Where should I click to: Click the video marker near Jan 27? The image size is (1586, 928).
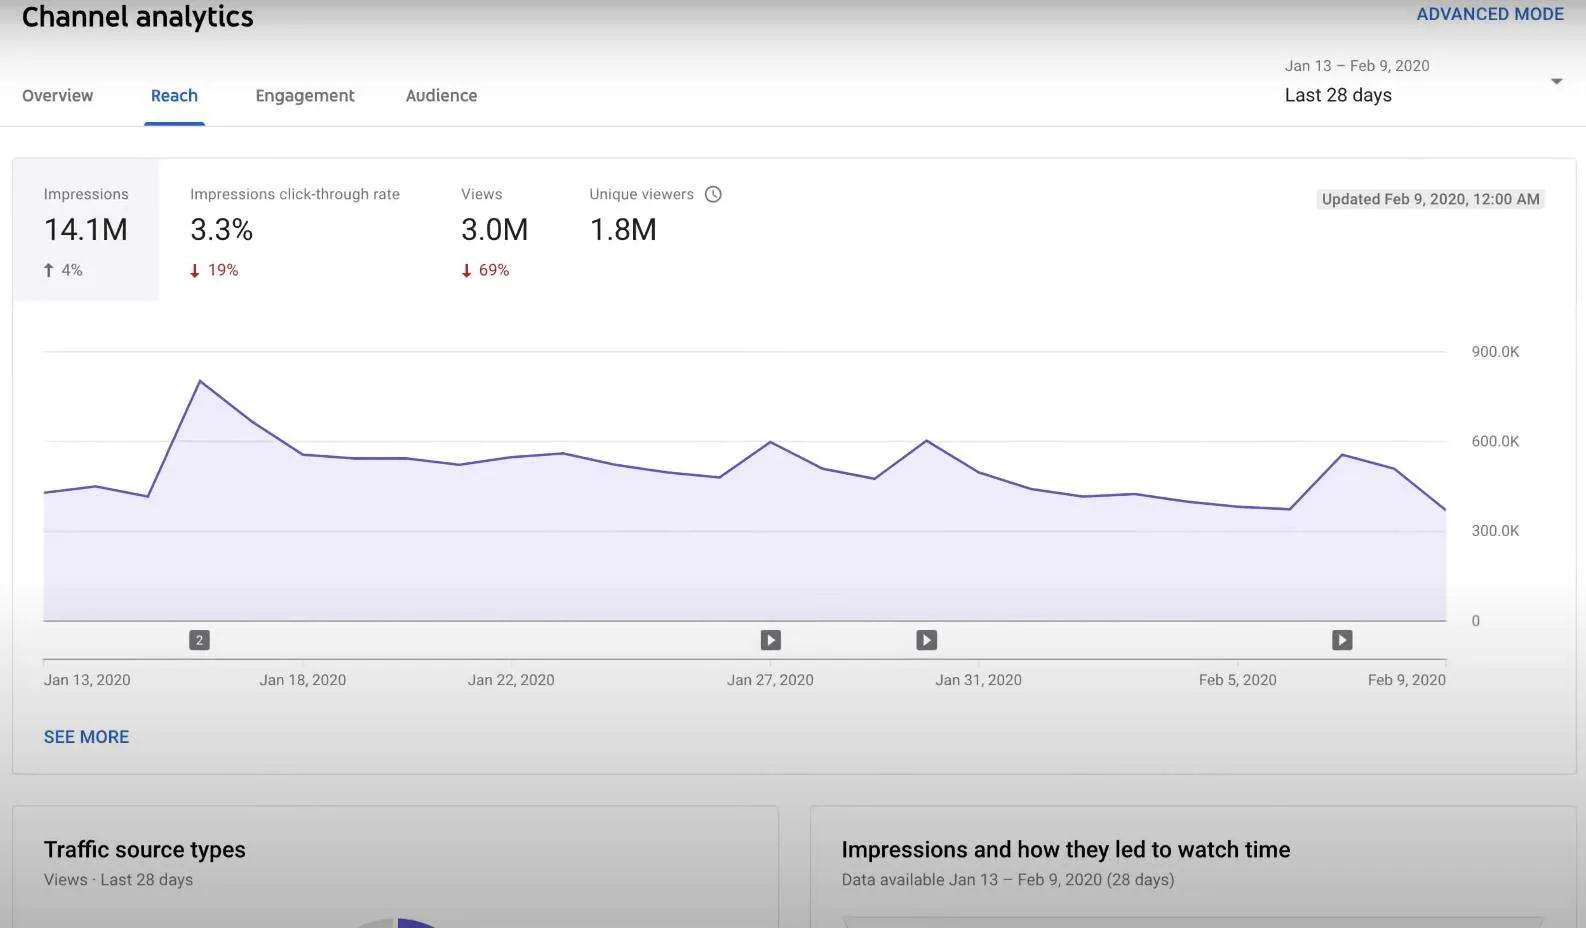pos(770,640)
